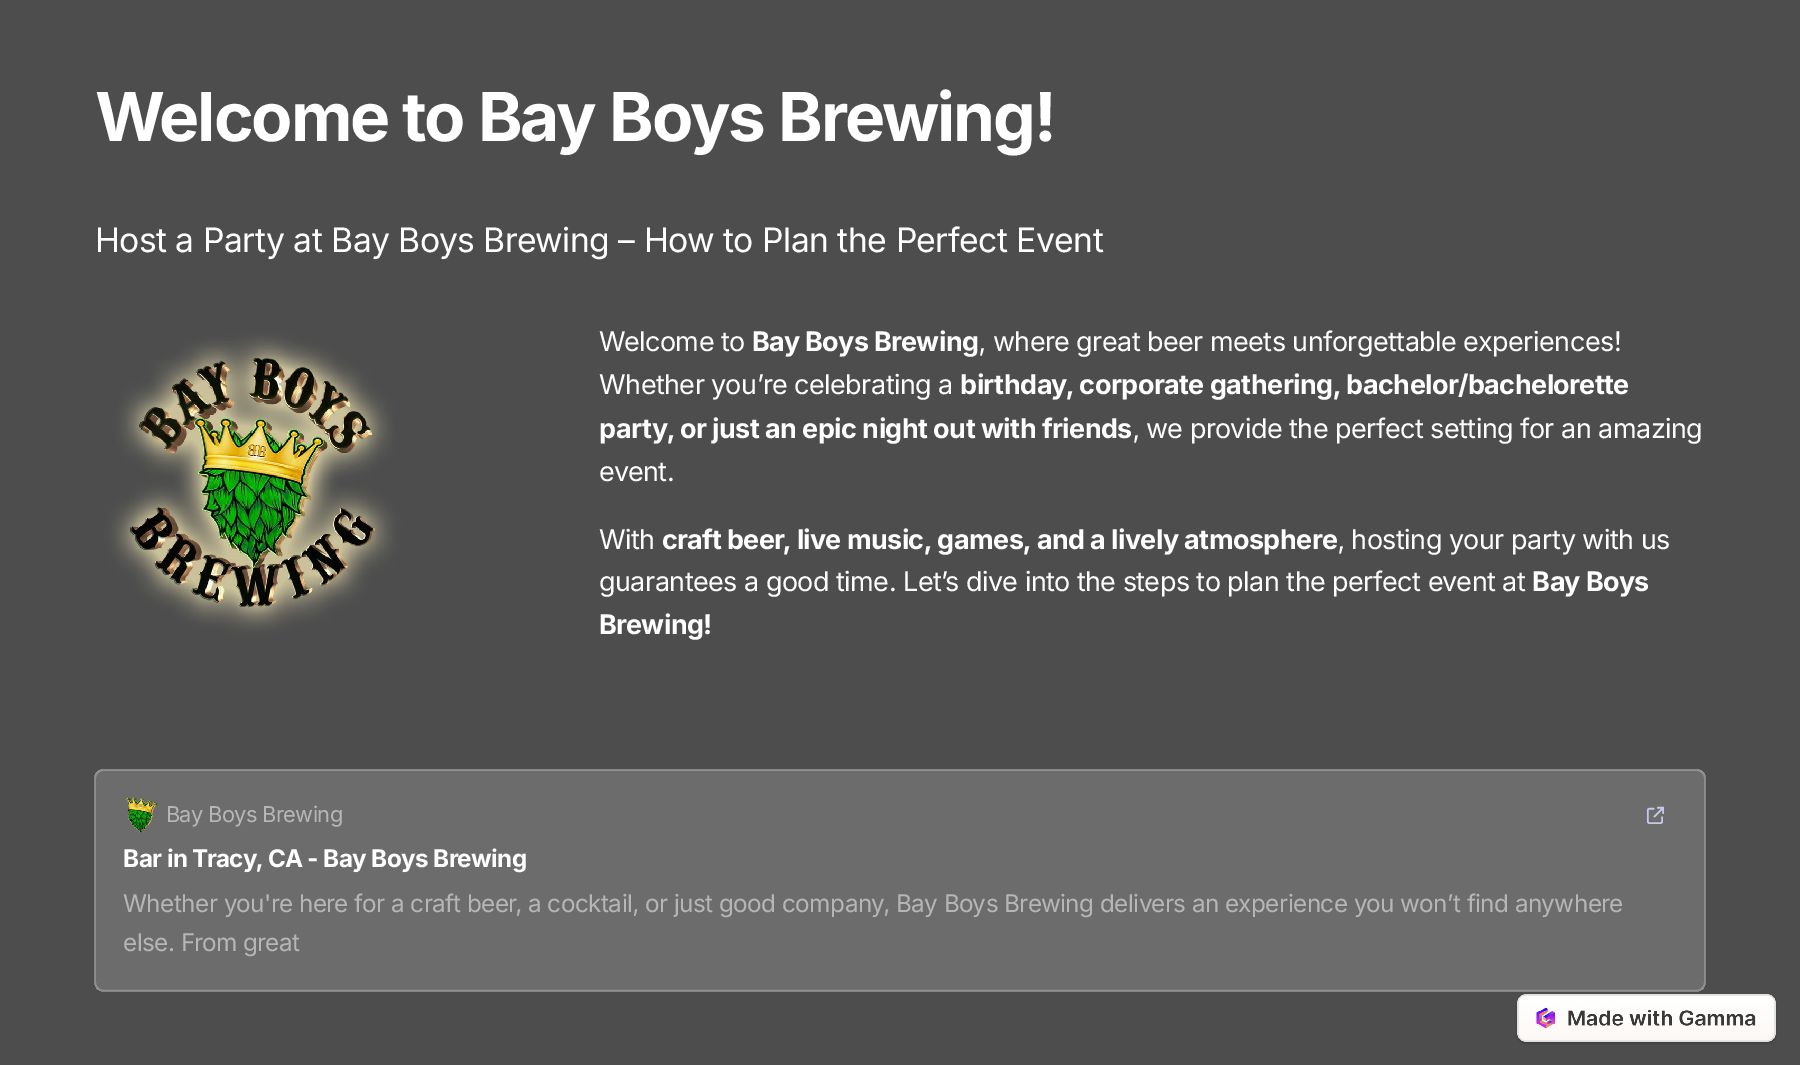Click the link card description text
Viewport: 1800px width, 1066px height.
(x=873, y=923)
